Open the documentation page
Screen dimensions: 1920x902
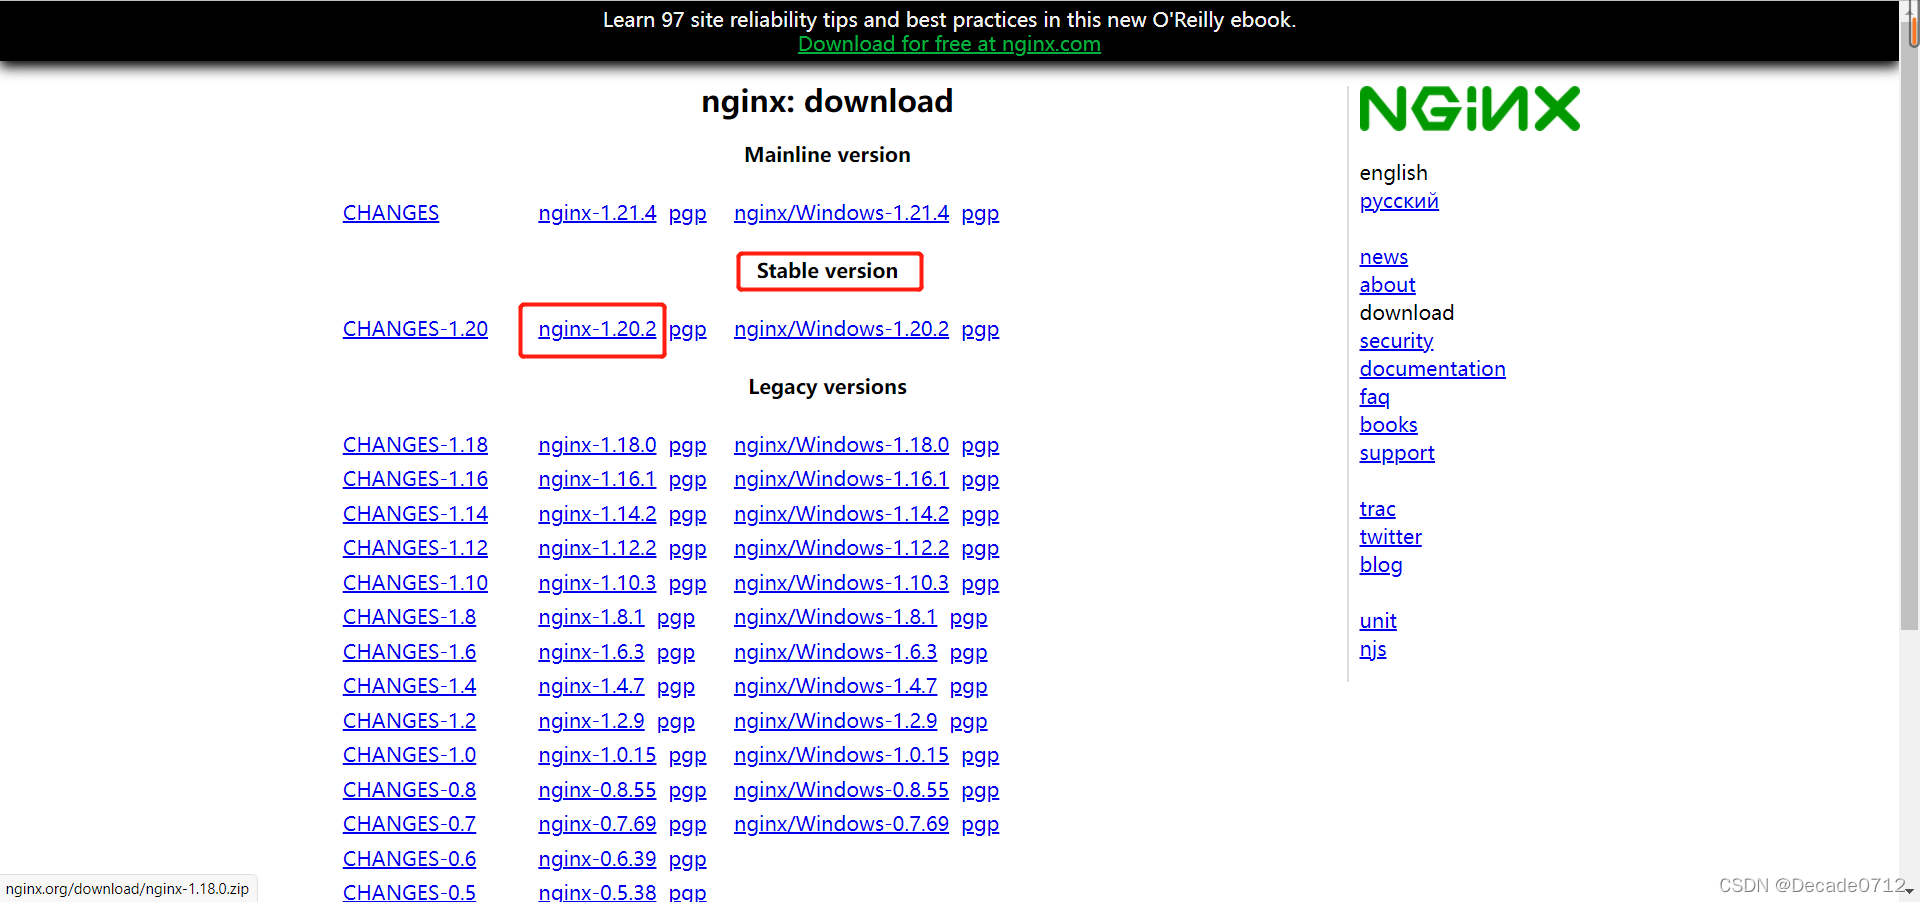click(x=1432, y=369)
